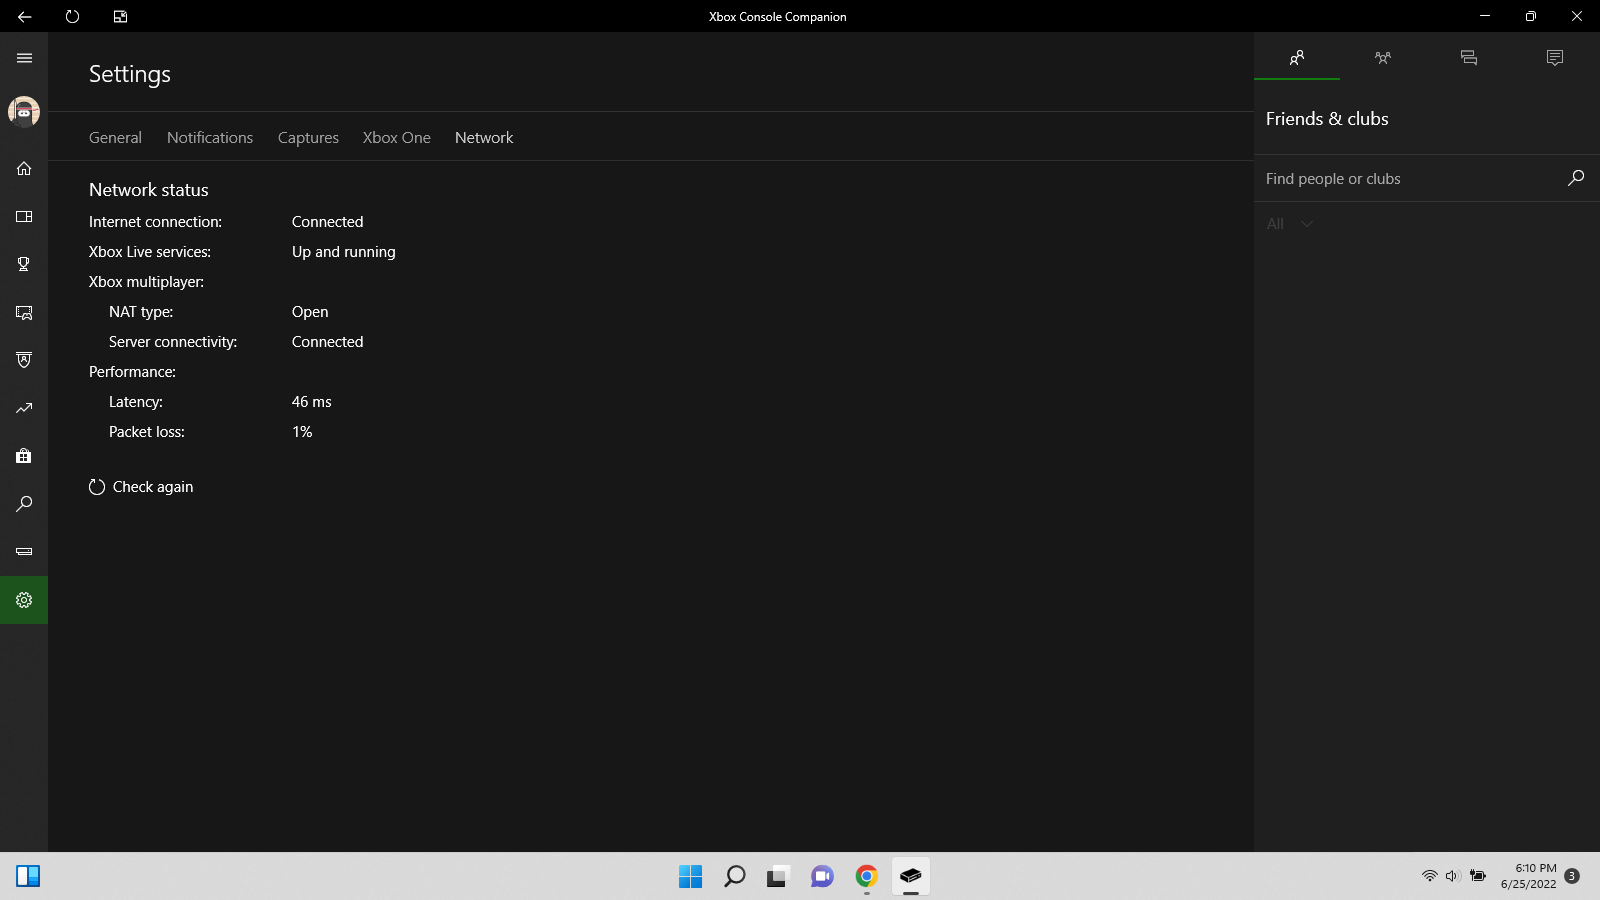Click the 1% packet loss value
This screenshot has height=900, width=1600.
tap(302, 432)
